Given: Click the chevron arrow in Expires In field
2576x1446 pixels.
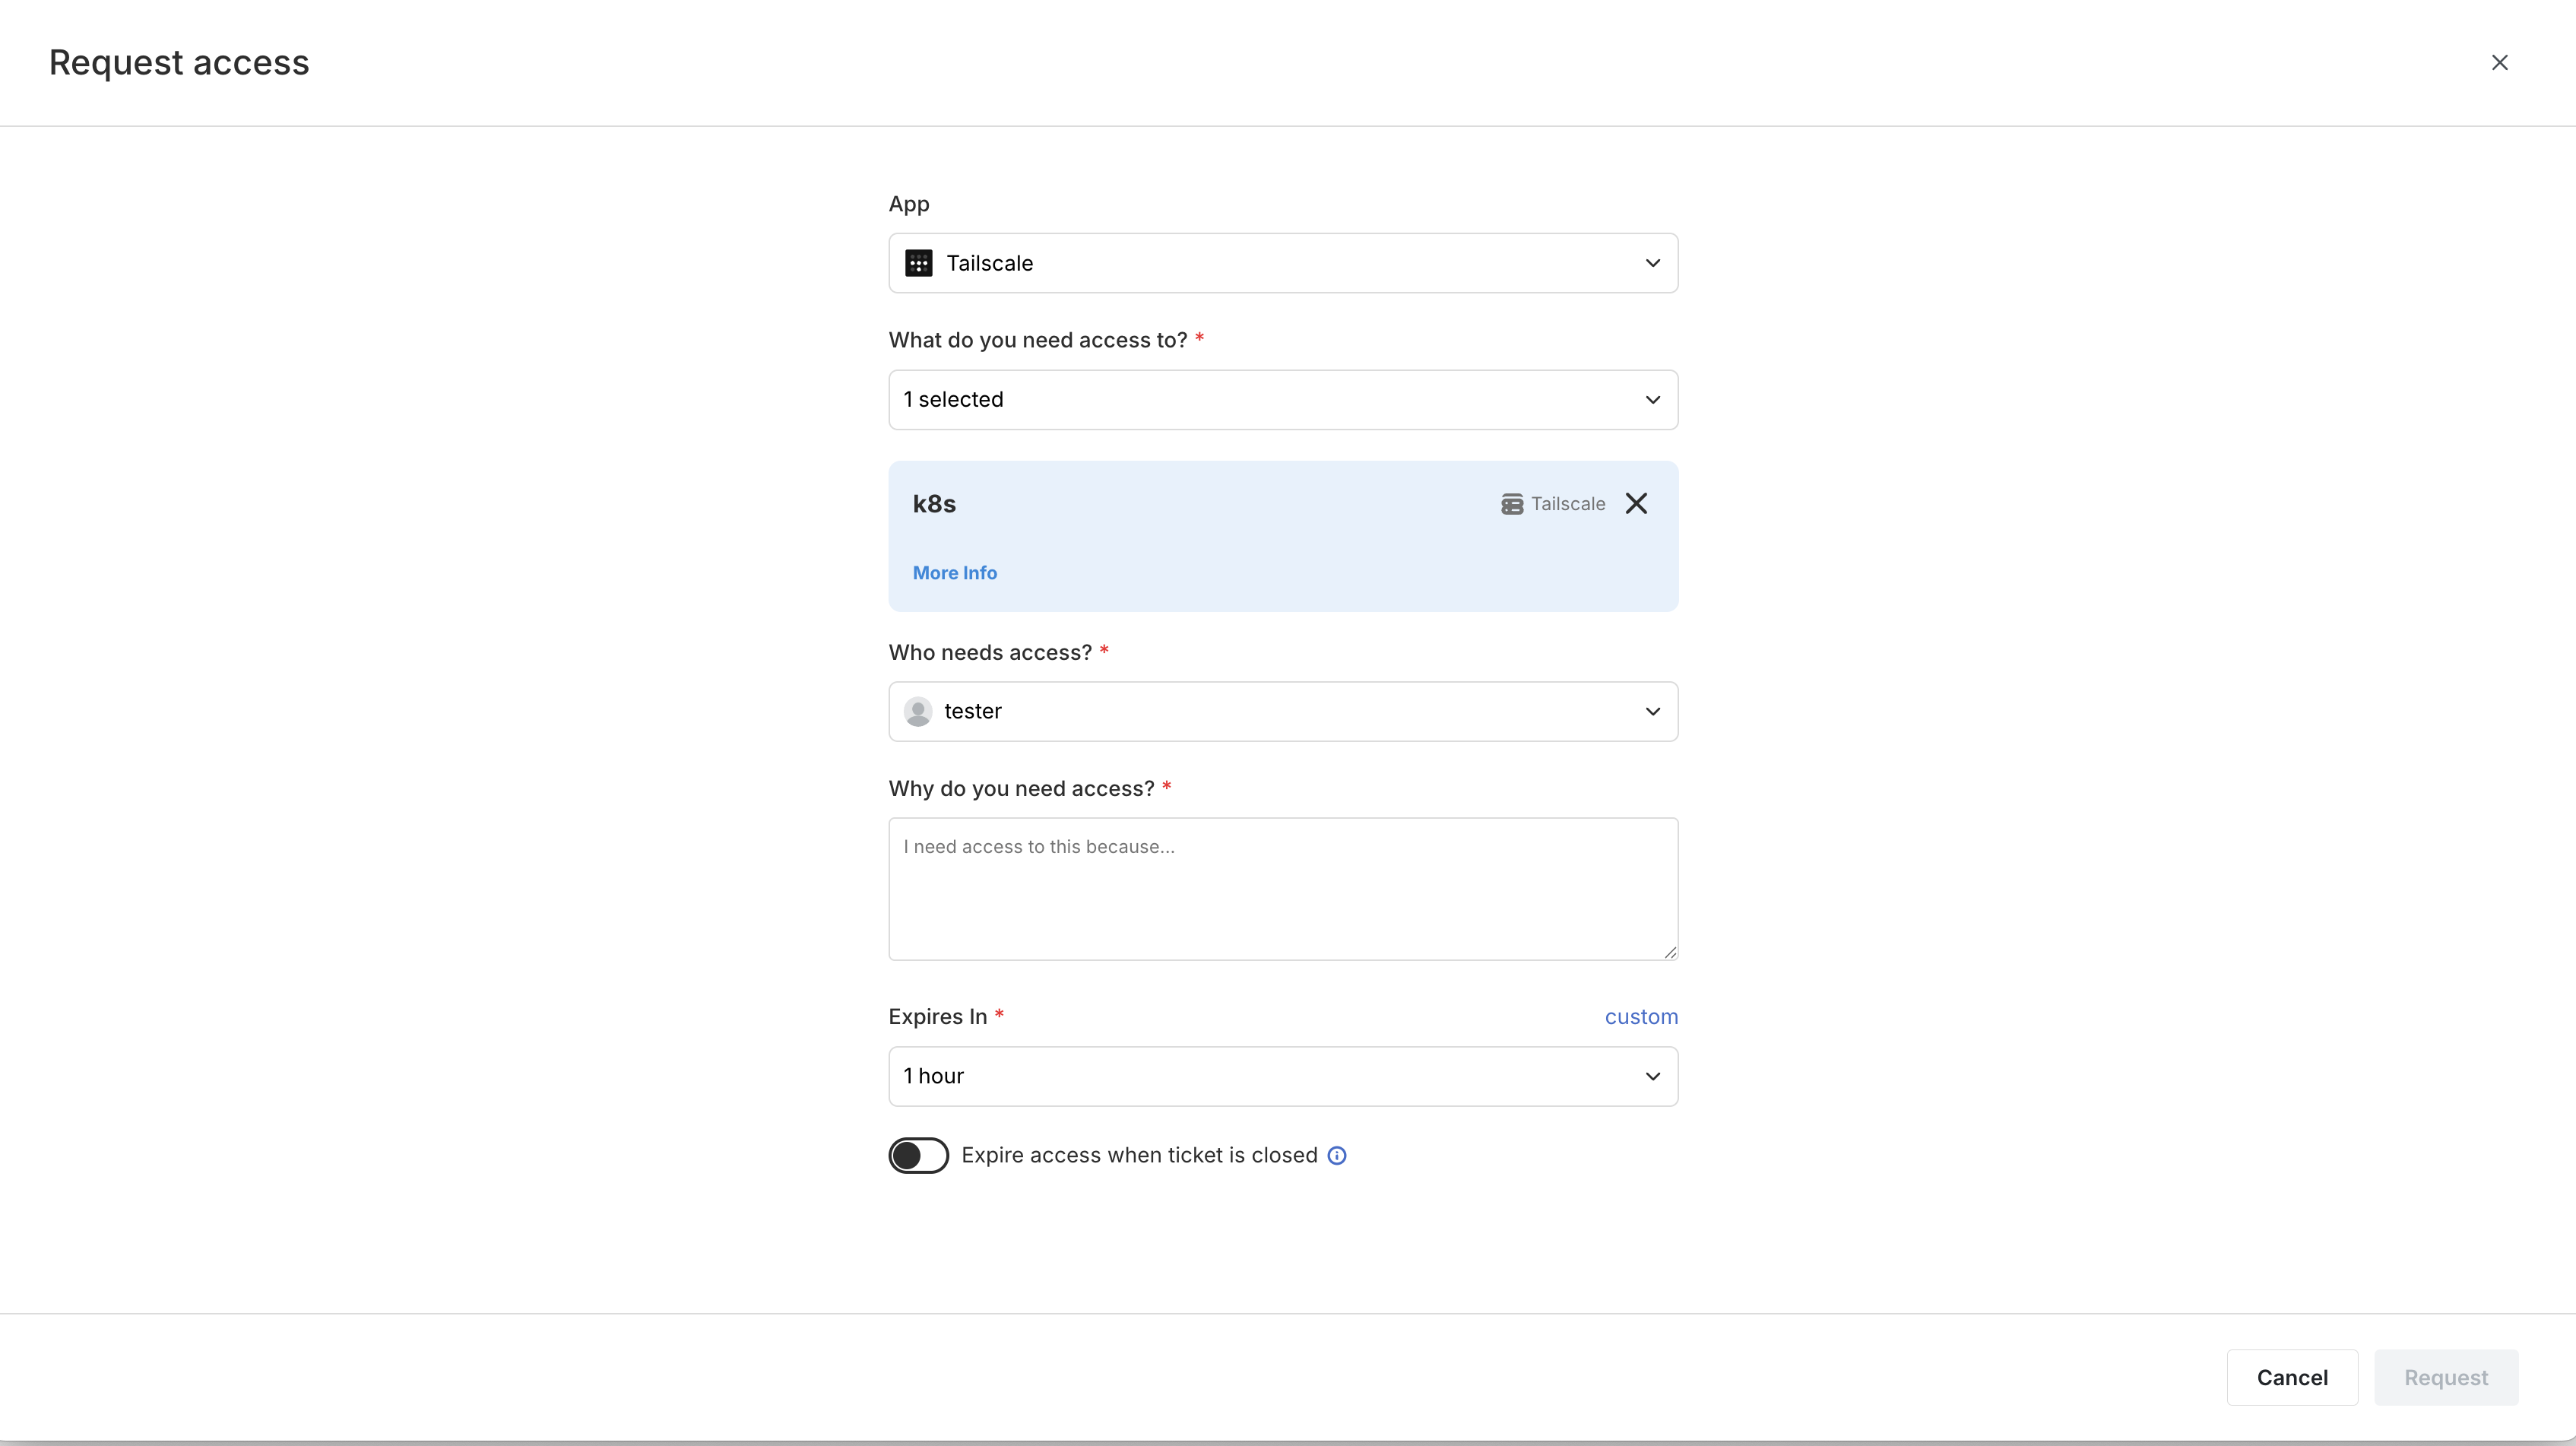Looking at the screenshot, I should point(1652,1077).
